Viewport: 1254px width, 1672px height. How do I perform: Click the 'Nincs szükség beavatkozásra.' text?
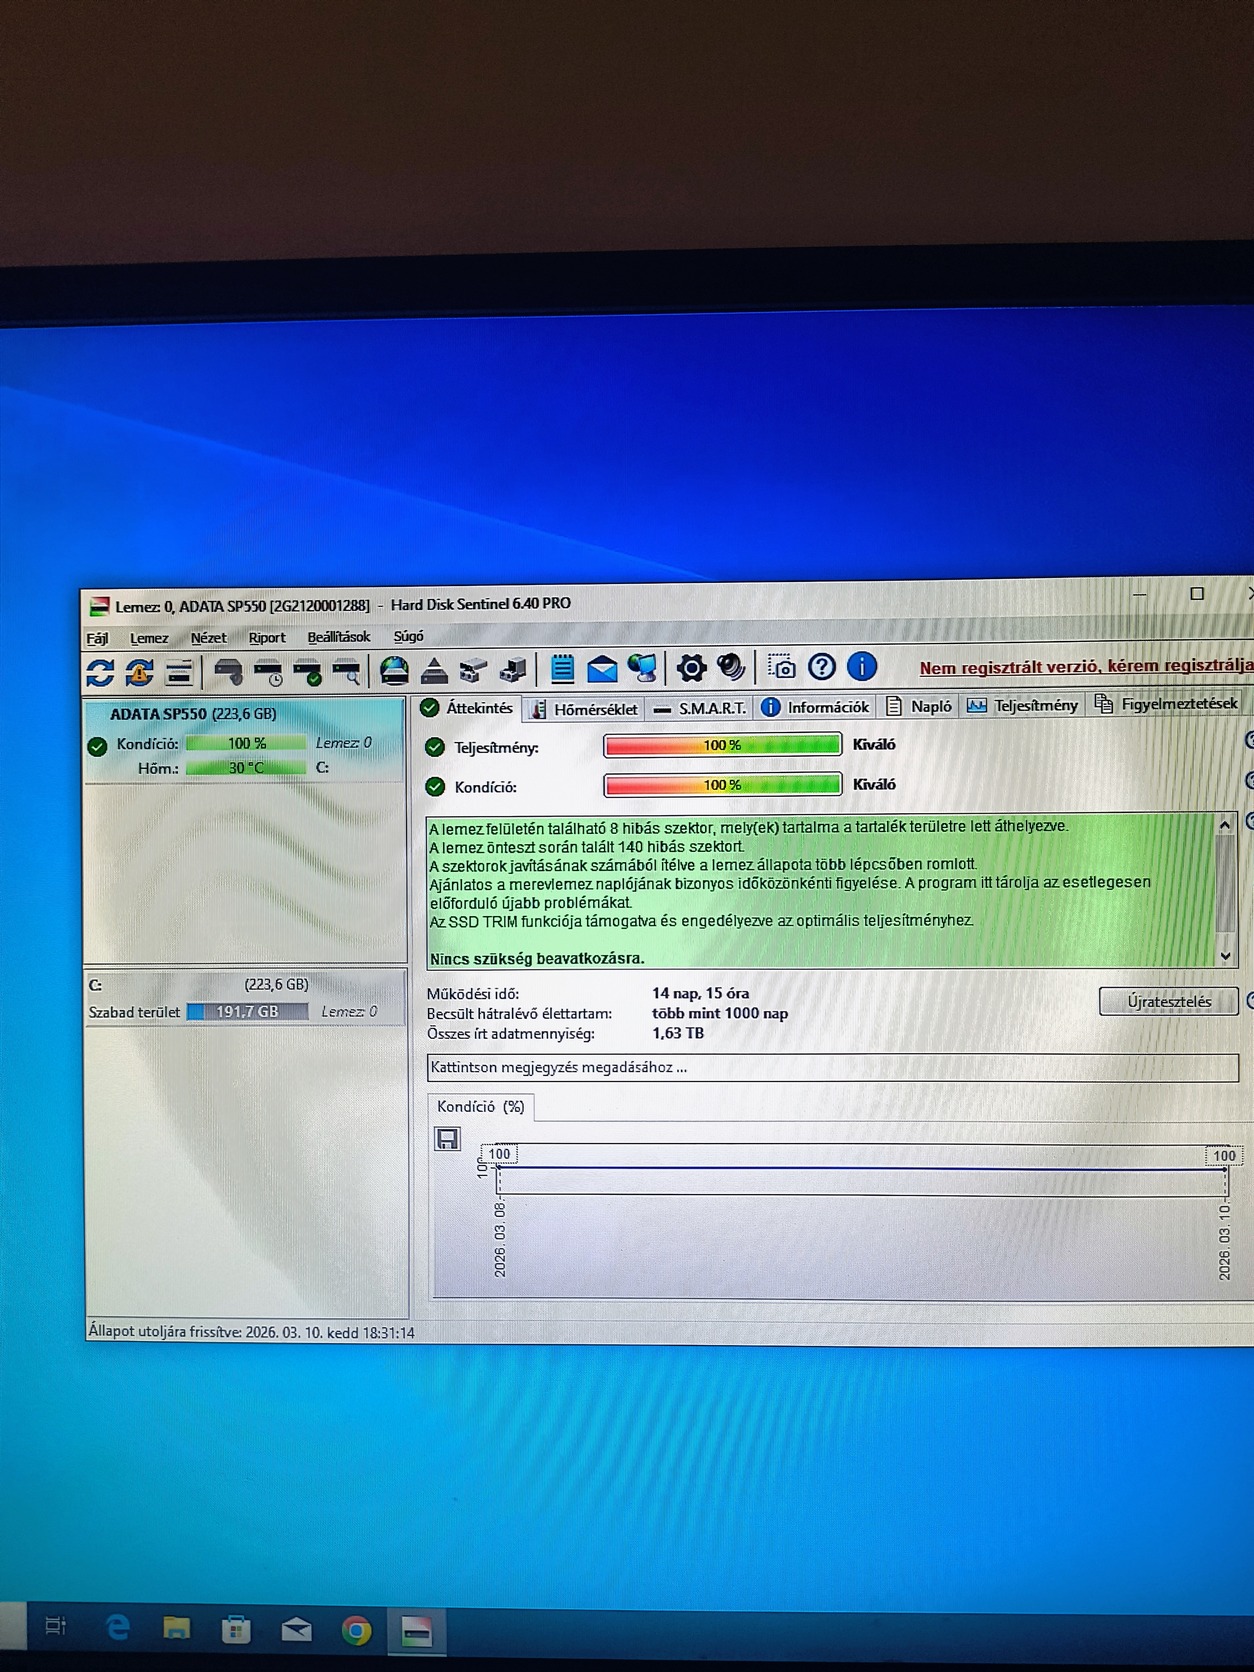click(537, 958)
